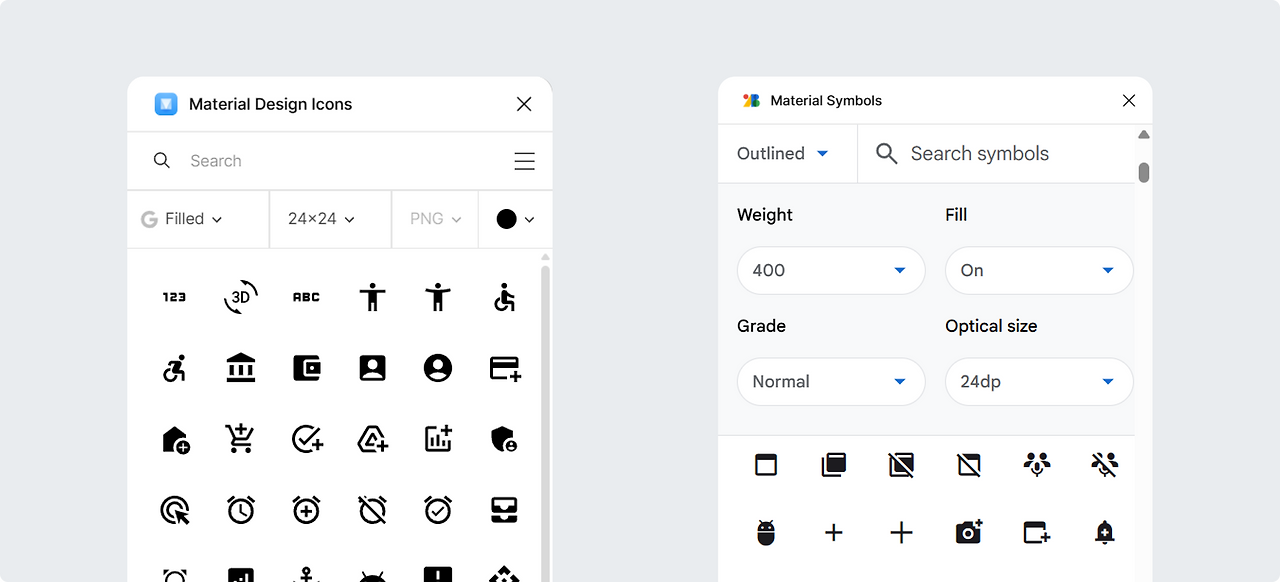Click the Material Symbols colorful logo
This screenshot has width=1280, height=582.
coord(751,101)
